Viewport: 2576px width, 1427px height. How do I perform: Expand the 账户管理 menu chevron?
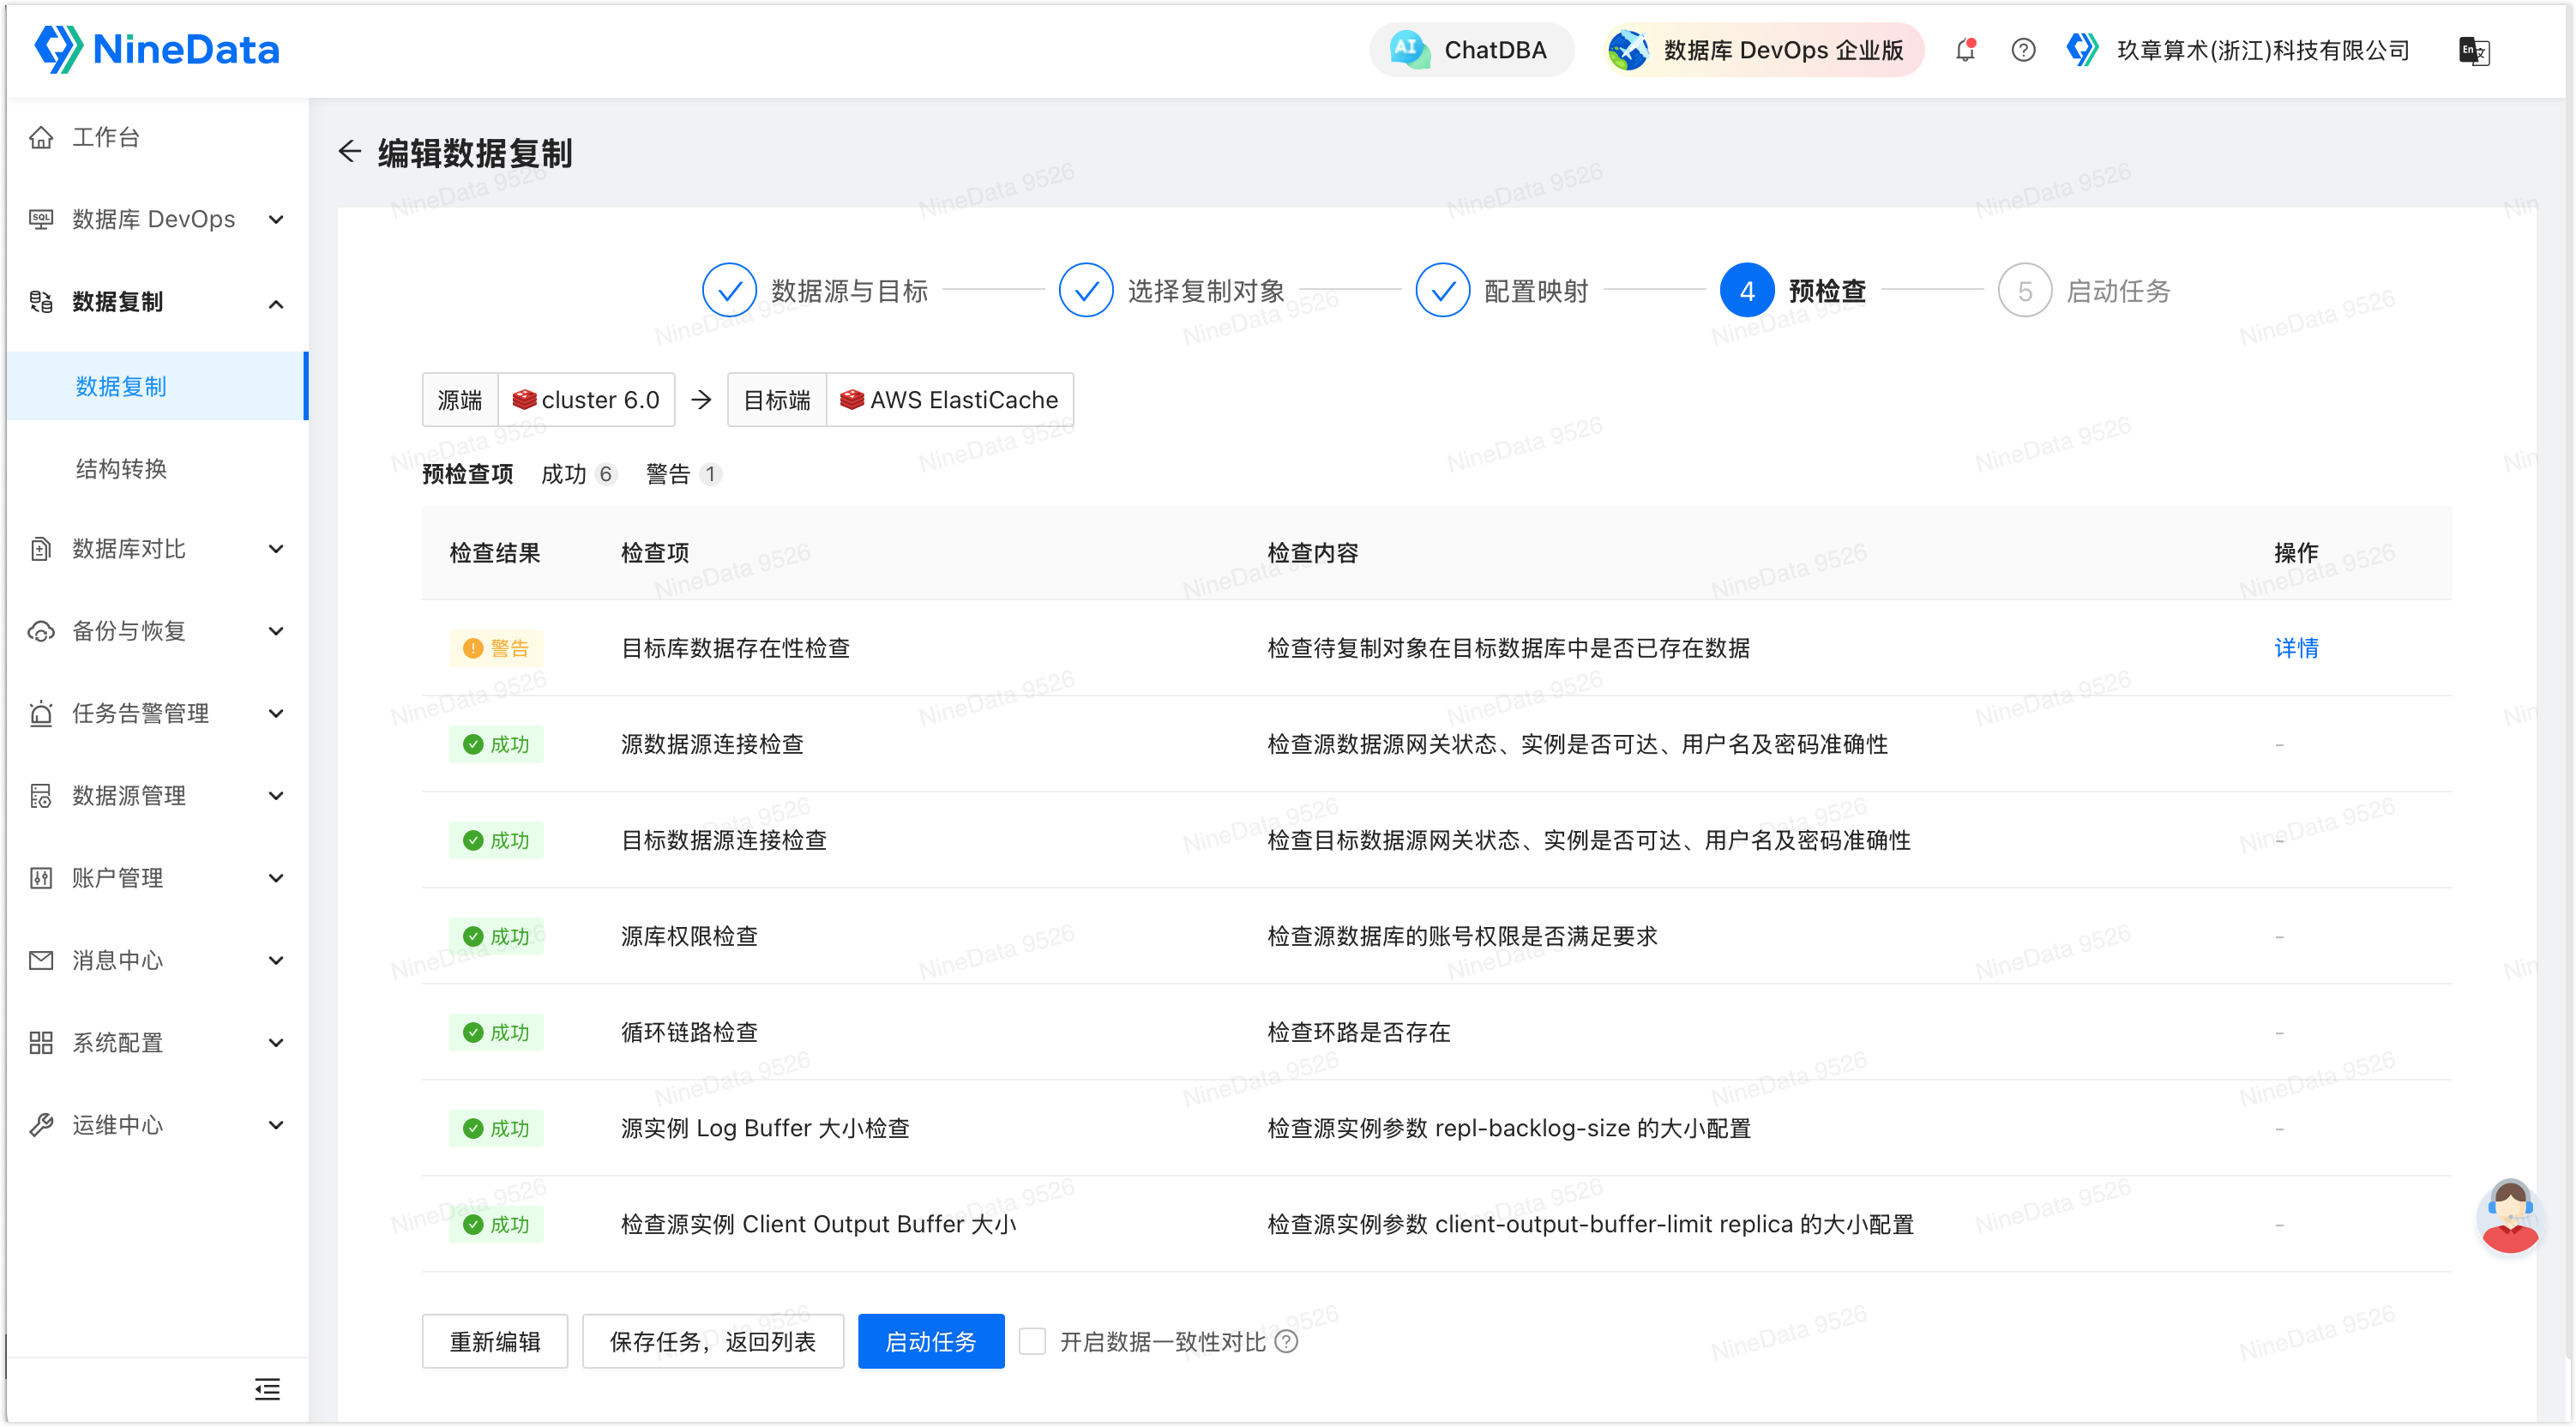point(276,877)
